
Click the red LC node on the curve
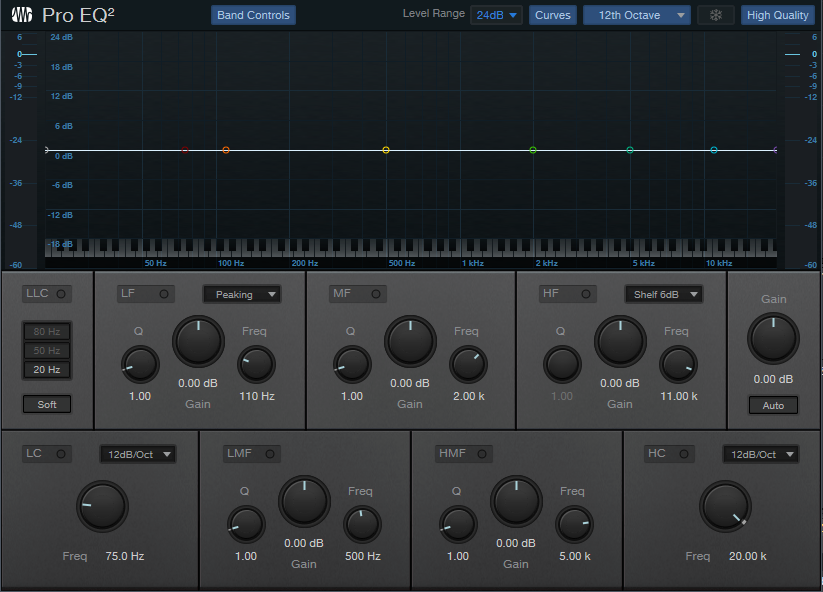click(x=185, y=150)
